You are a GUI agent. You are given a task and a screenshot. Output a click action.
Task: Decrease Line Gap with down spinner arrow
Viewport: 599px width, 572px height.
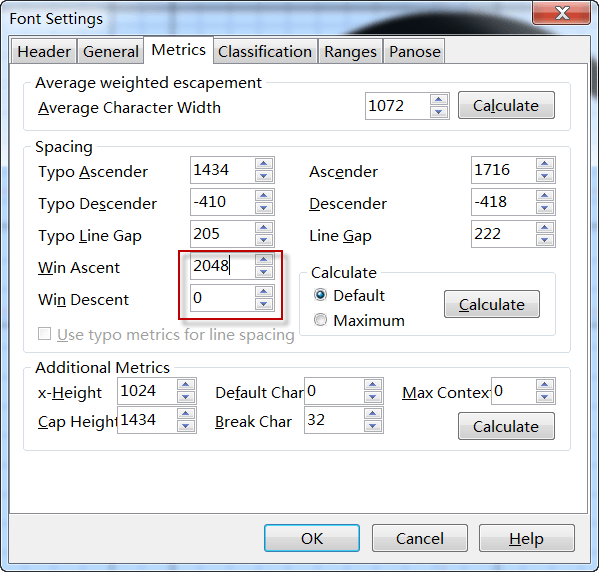pos(544,240)
